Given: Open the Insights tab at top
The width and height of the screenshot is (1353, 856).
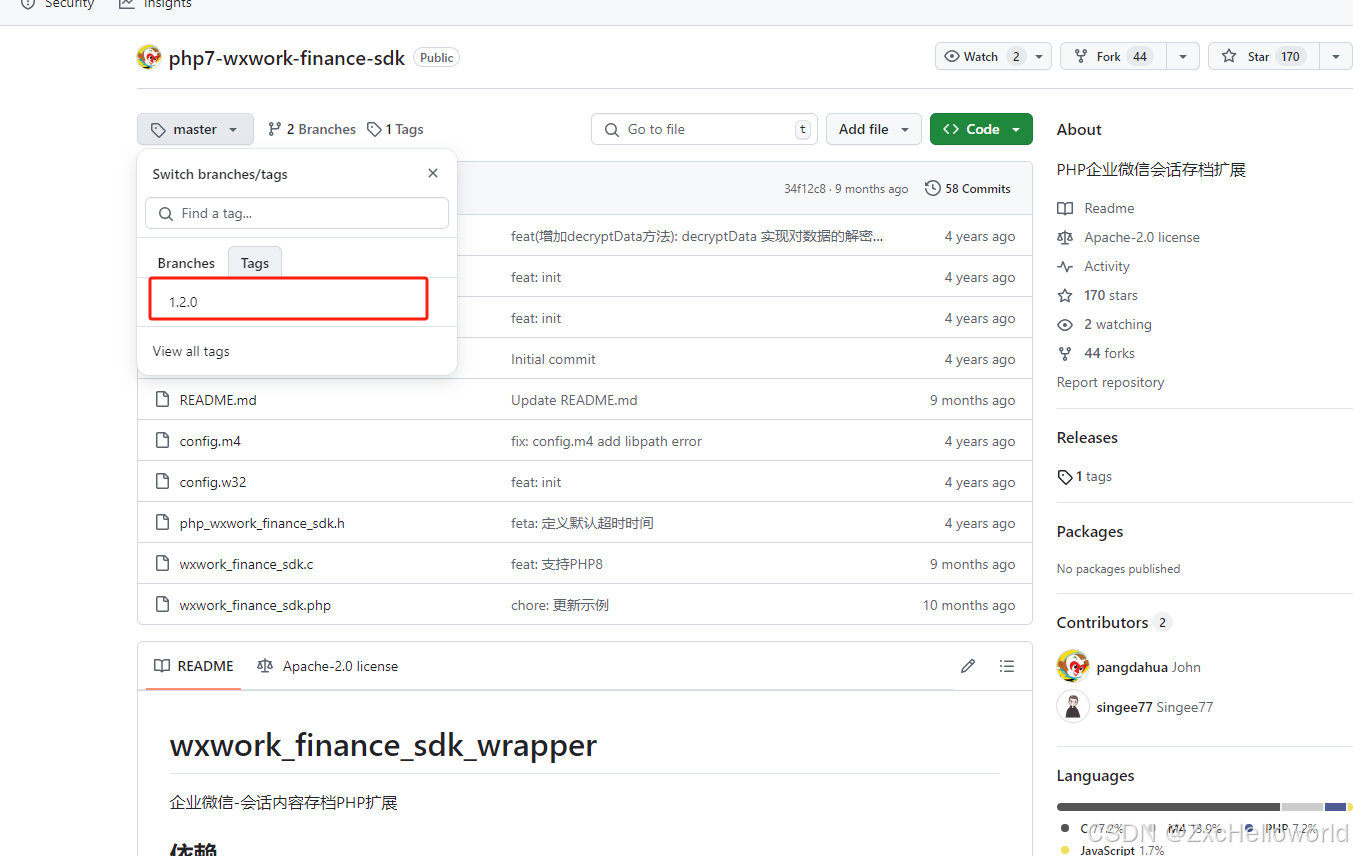Looking at the screenshot, I should (155, 5).
